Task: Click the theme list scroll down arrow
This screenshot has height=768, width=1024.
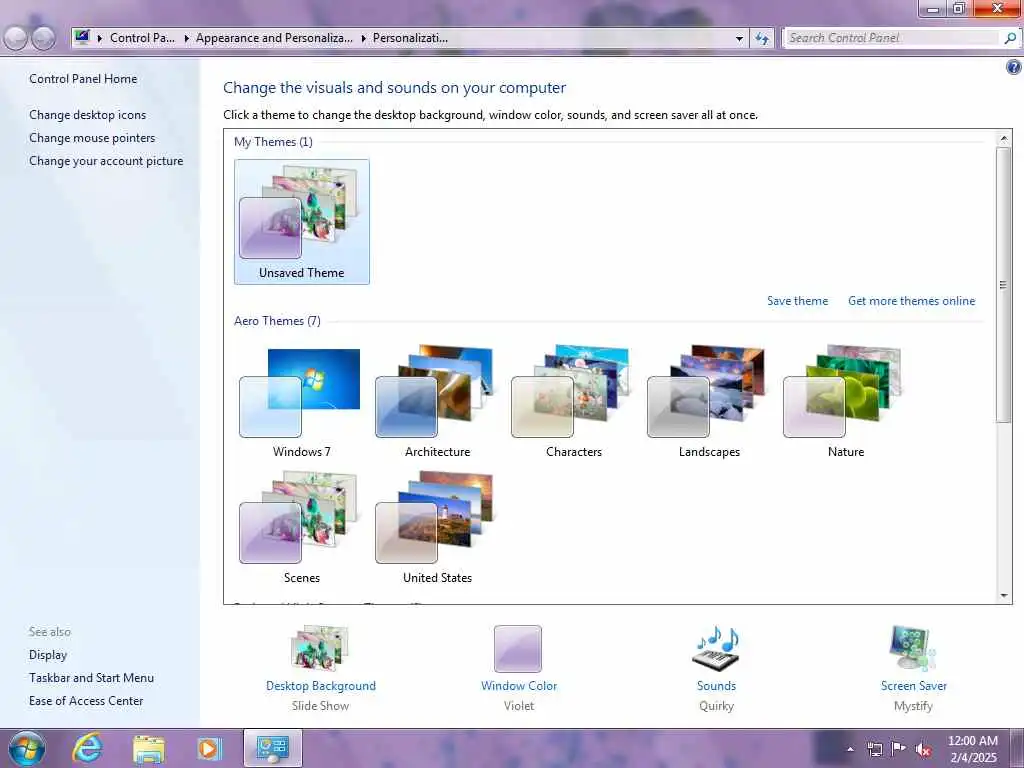Action: [1004, 596]
